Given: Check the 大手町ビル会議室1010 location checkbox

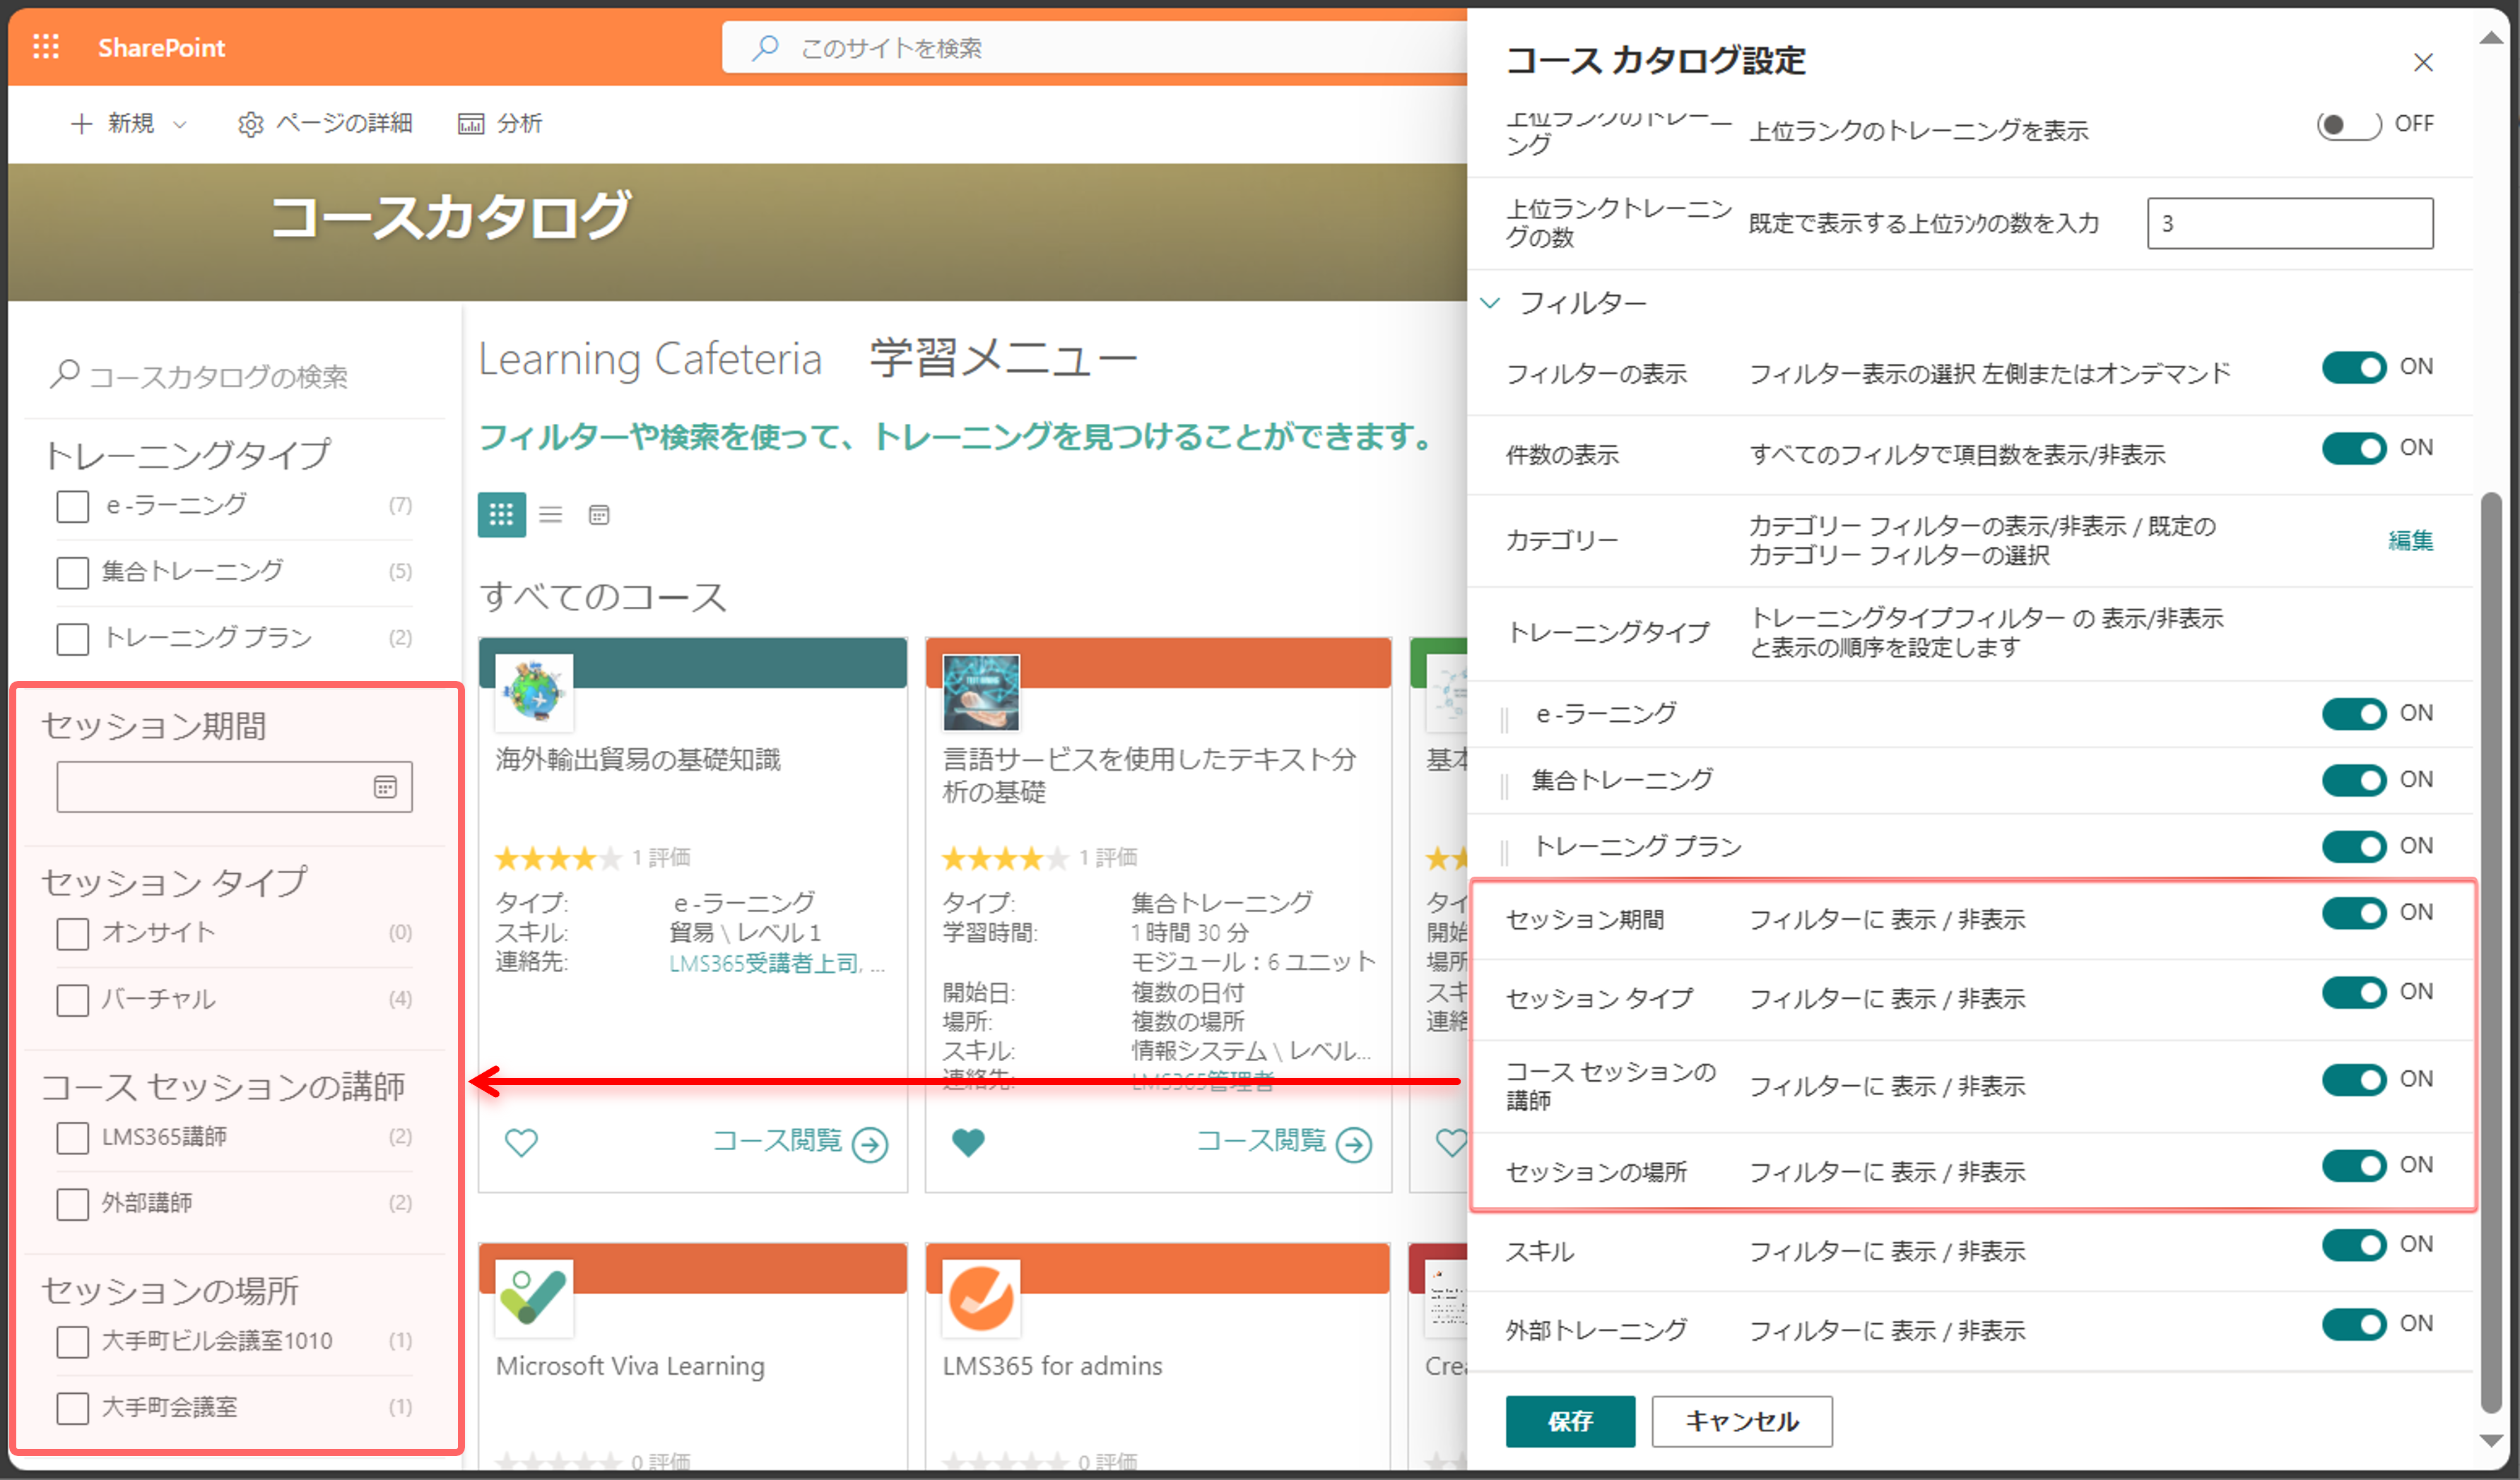Looking at the screenshot, I should (x=73, y=1341).
